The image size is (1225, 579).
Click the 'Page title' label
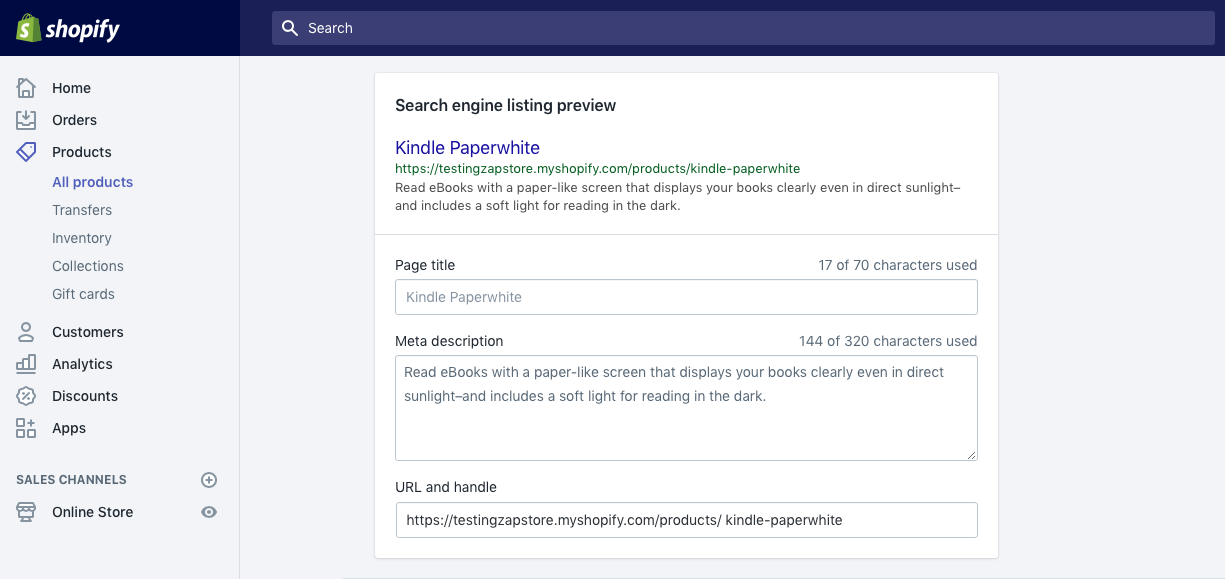pos(425,265)
